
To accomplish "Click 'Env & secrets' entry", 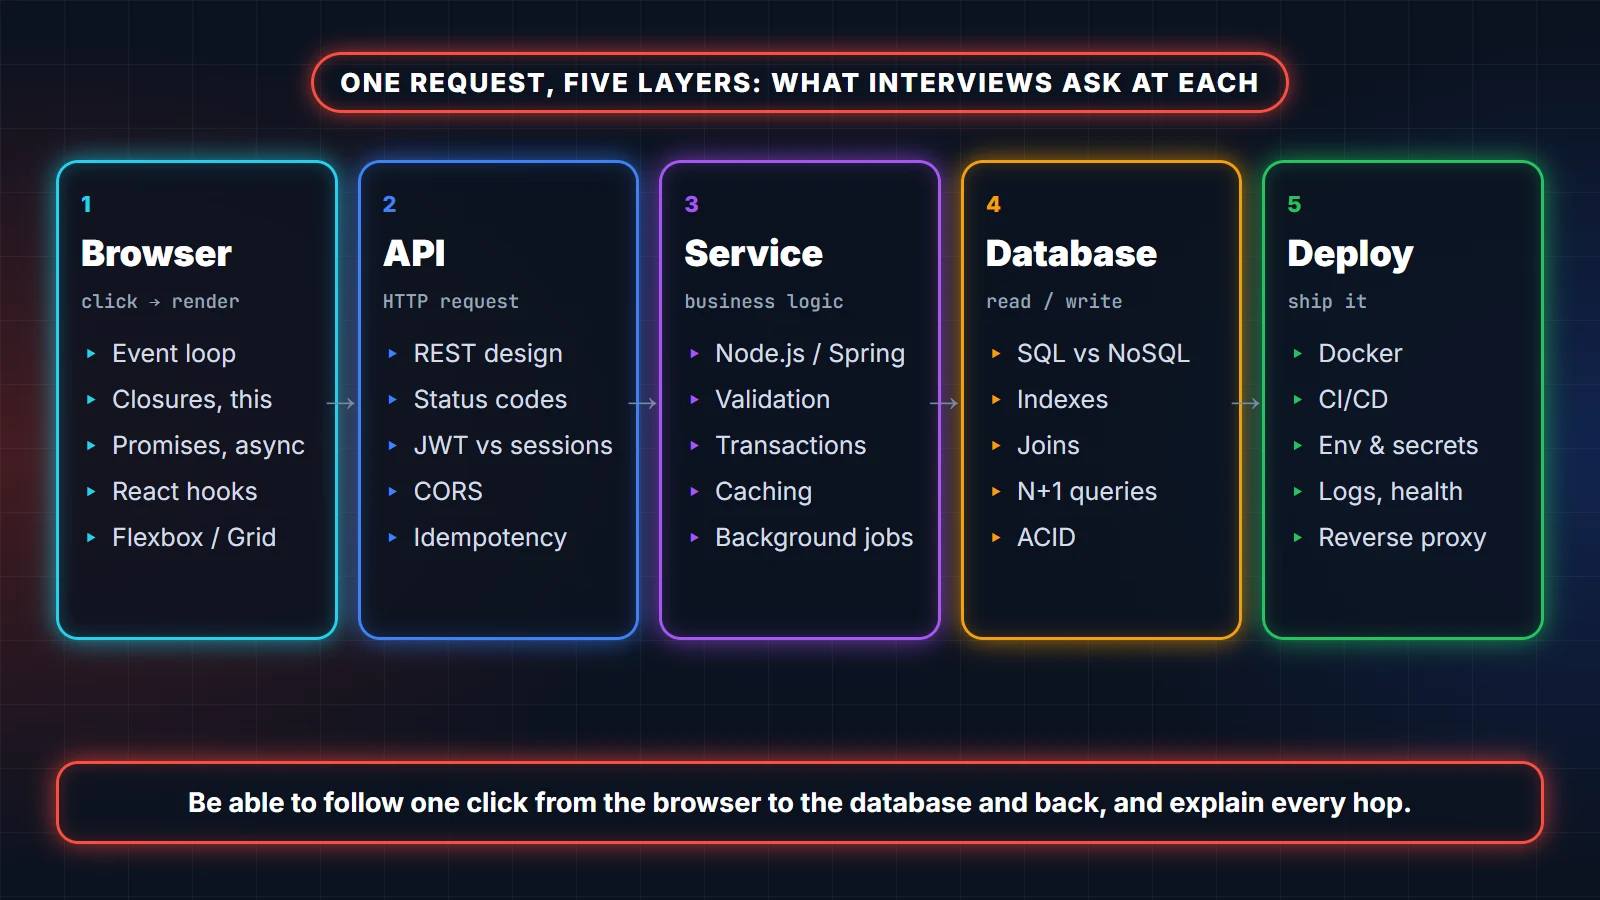I will pyautogui.click(x=1398, y=445).
